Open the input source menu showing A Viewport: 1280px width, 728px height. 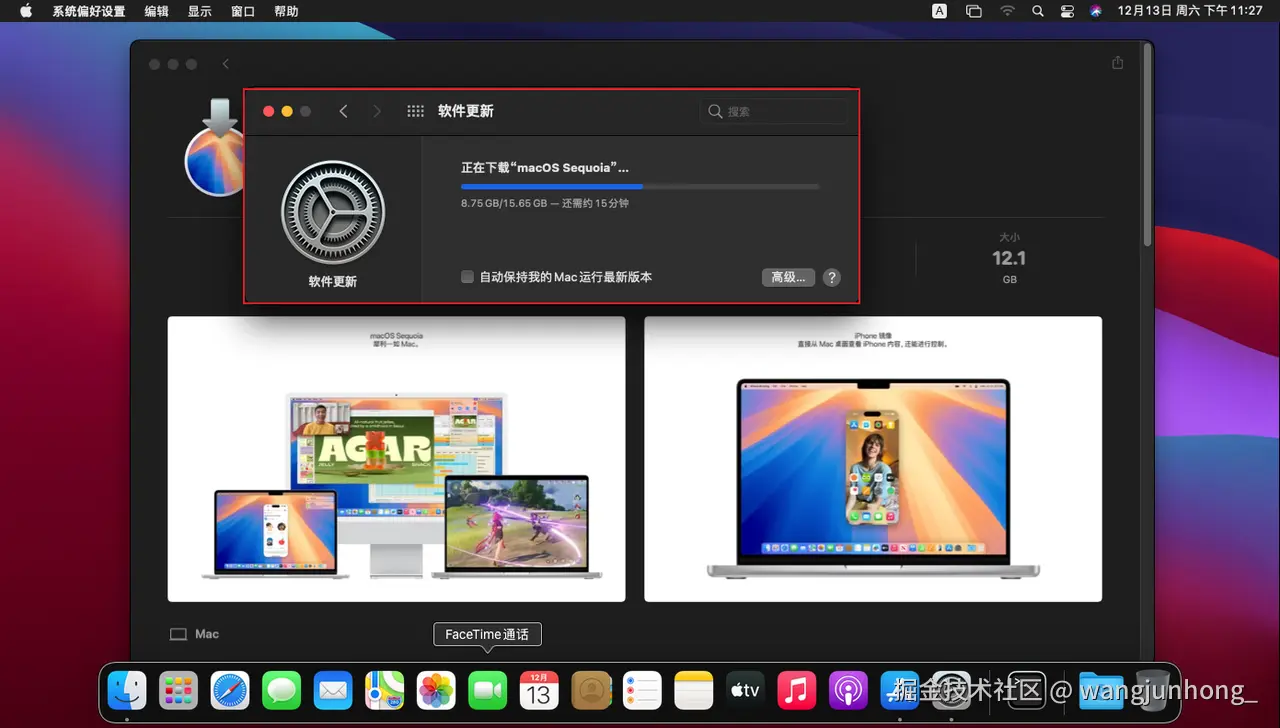pyautogui.click(x=938, y=11)
